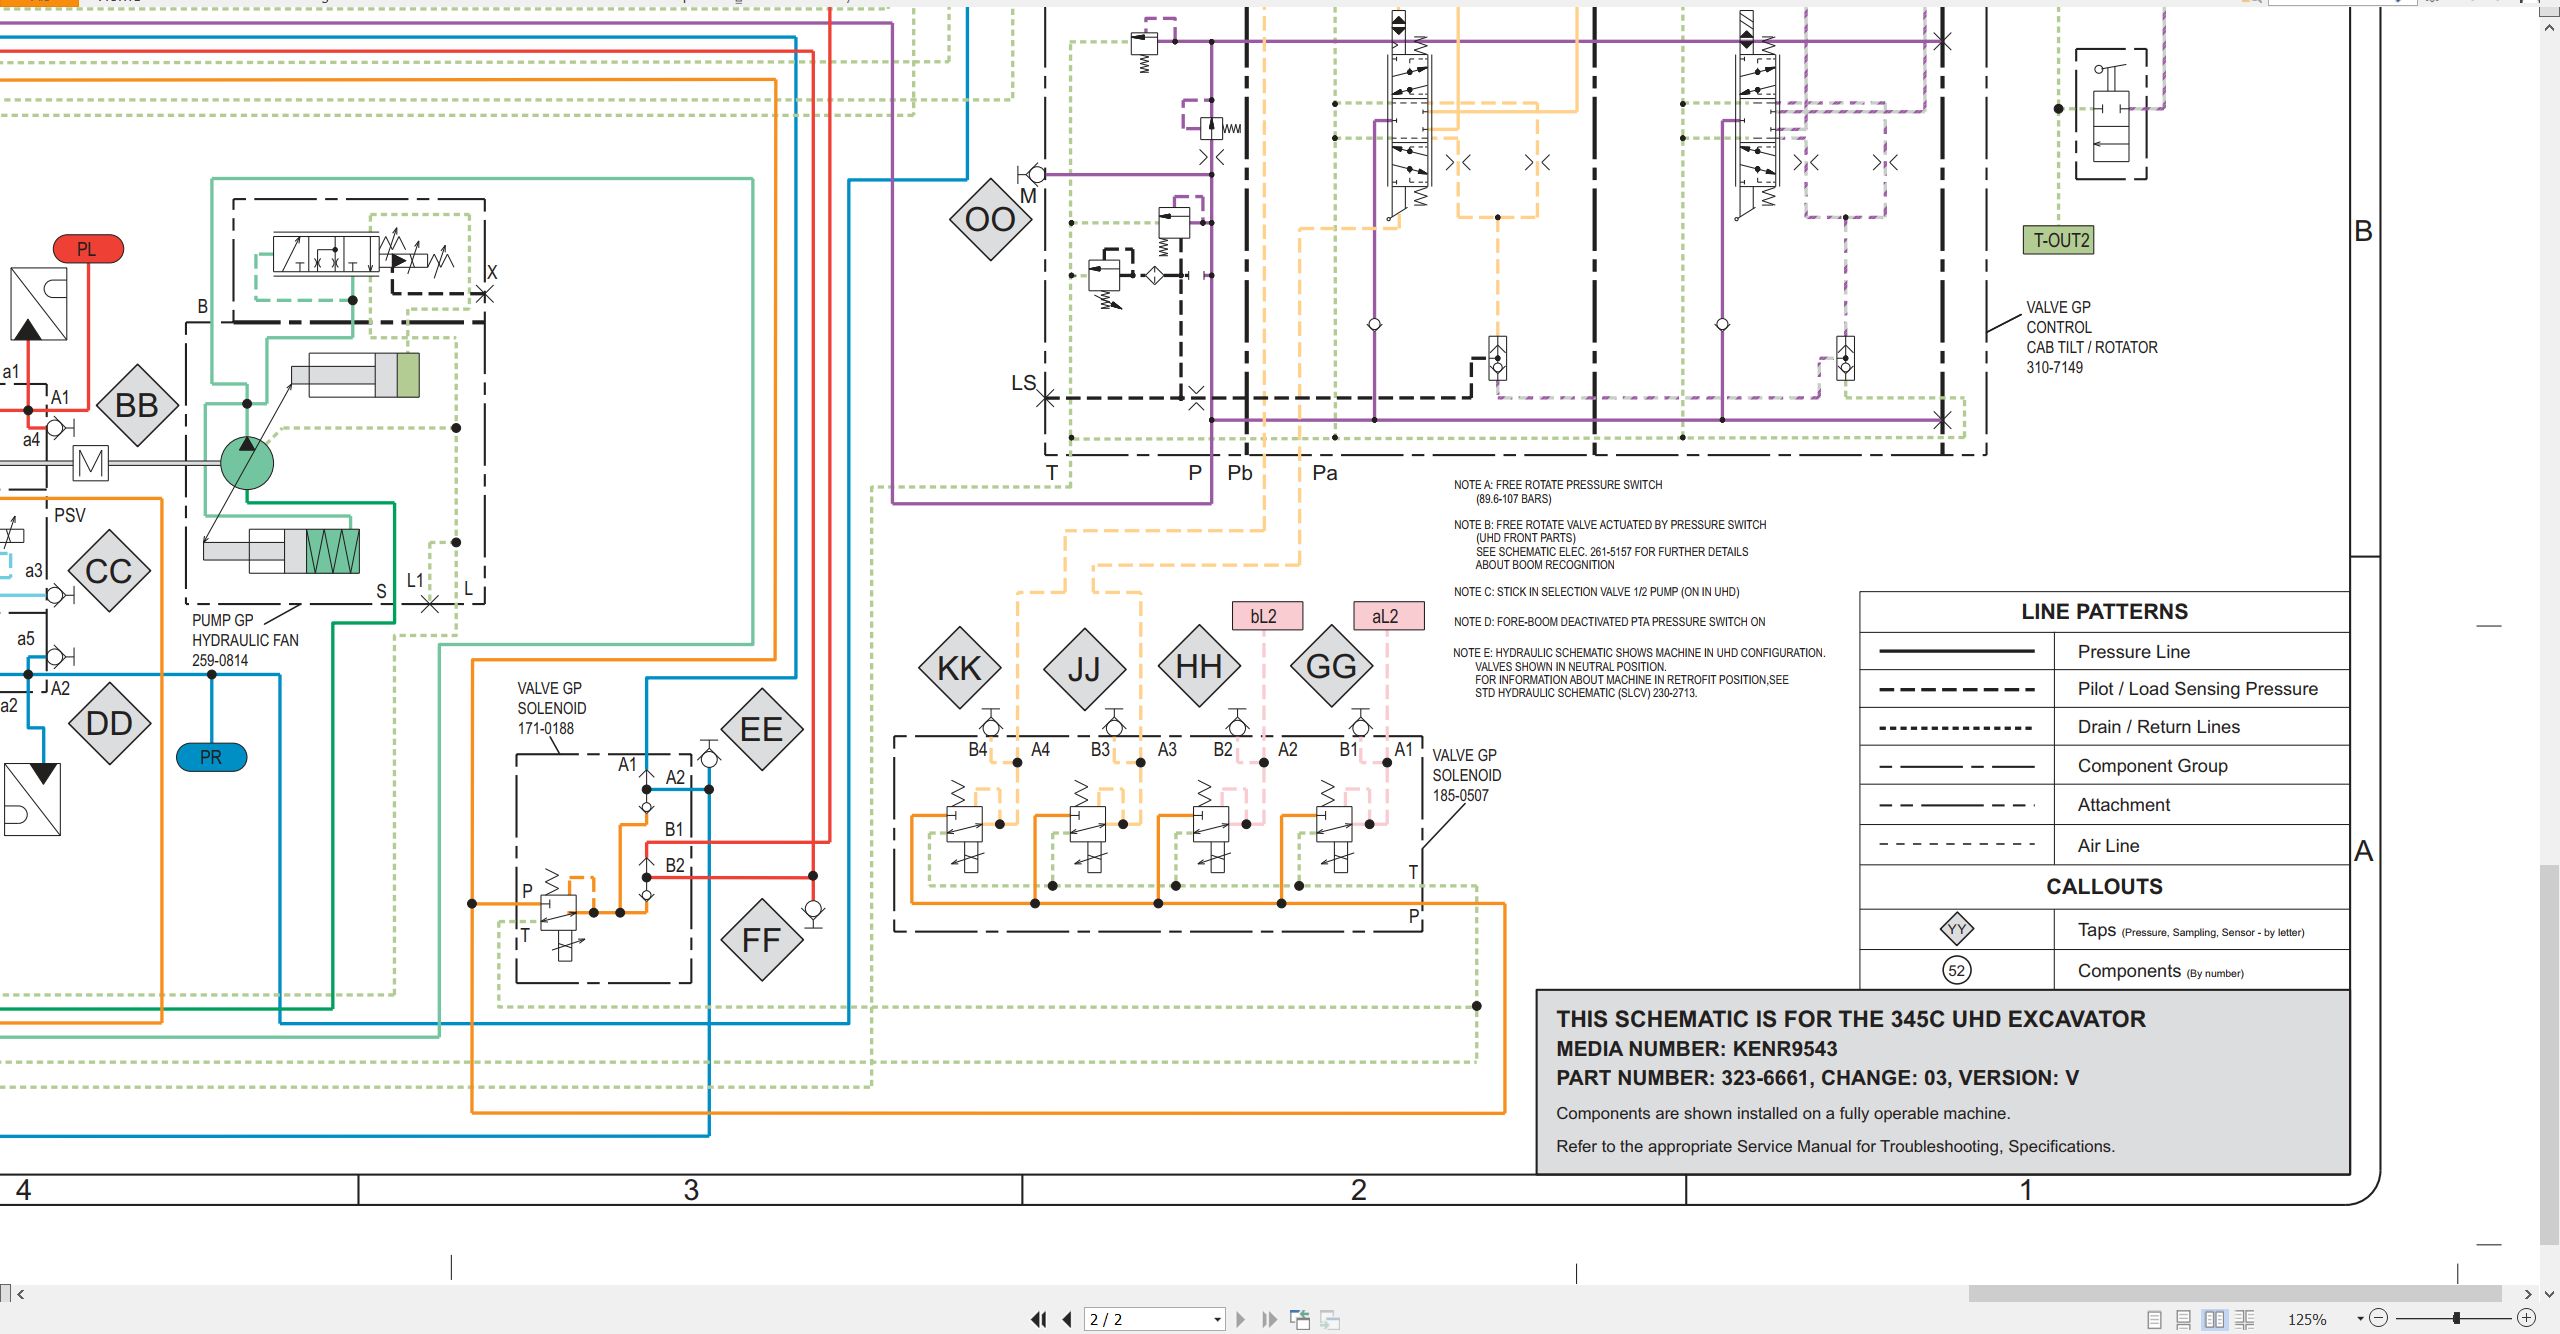
Task: Click the previous view icon
Action: click(x=1300, y=1320)
